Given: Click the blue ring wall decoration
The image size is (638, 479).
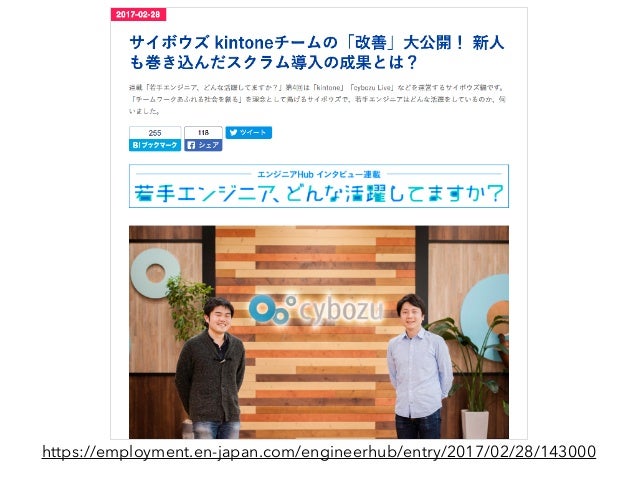Looking at the screenshot, I should pyautogui.click(x=156, y=273).
